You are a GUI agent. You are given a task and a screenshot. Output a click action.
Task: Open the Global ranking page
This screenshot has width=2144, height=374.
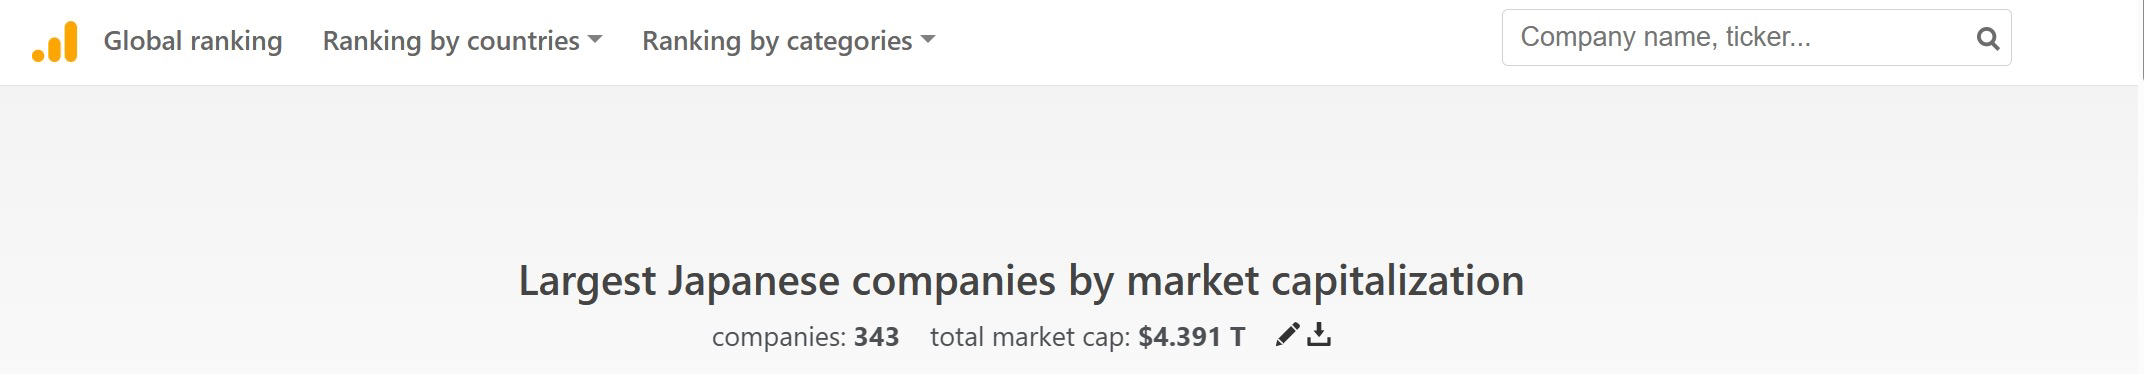(x=193, y=41)
